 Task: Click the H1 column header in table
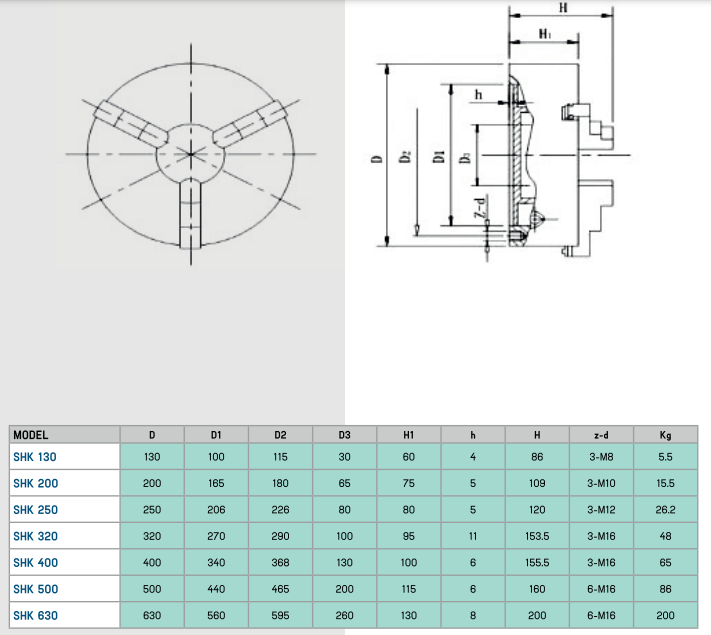(x=409, y=435)
